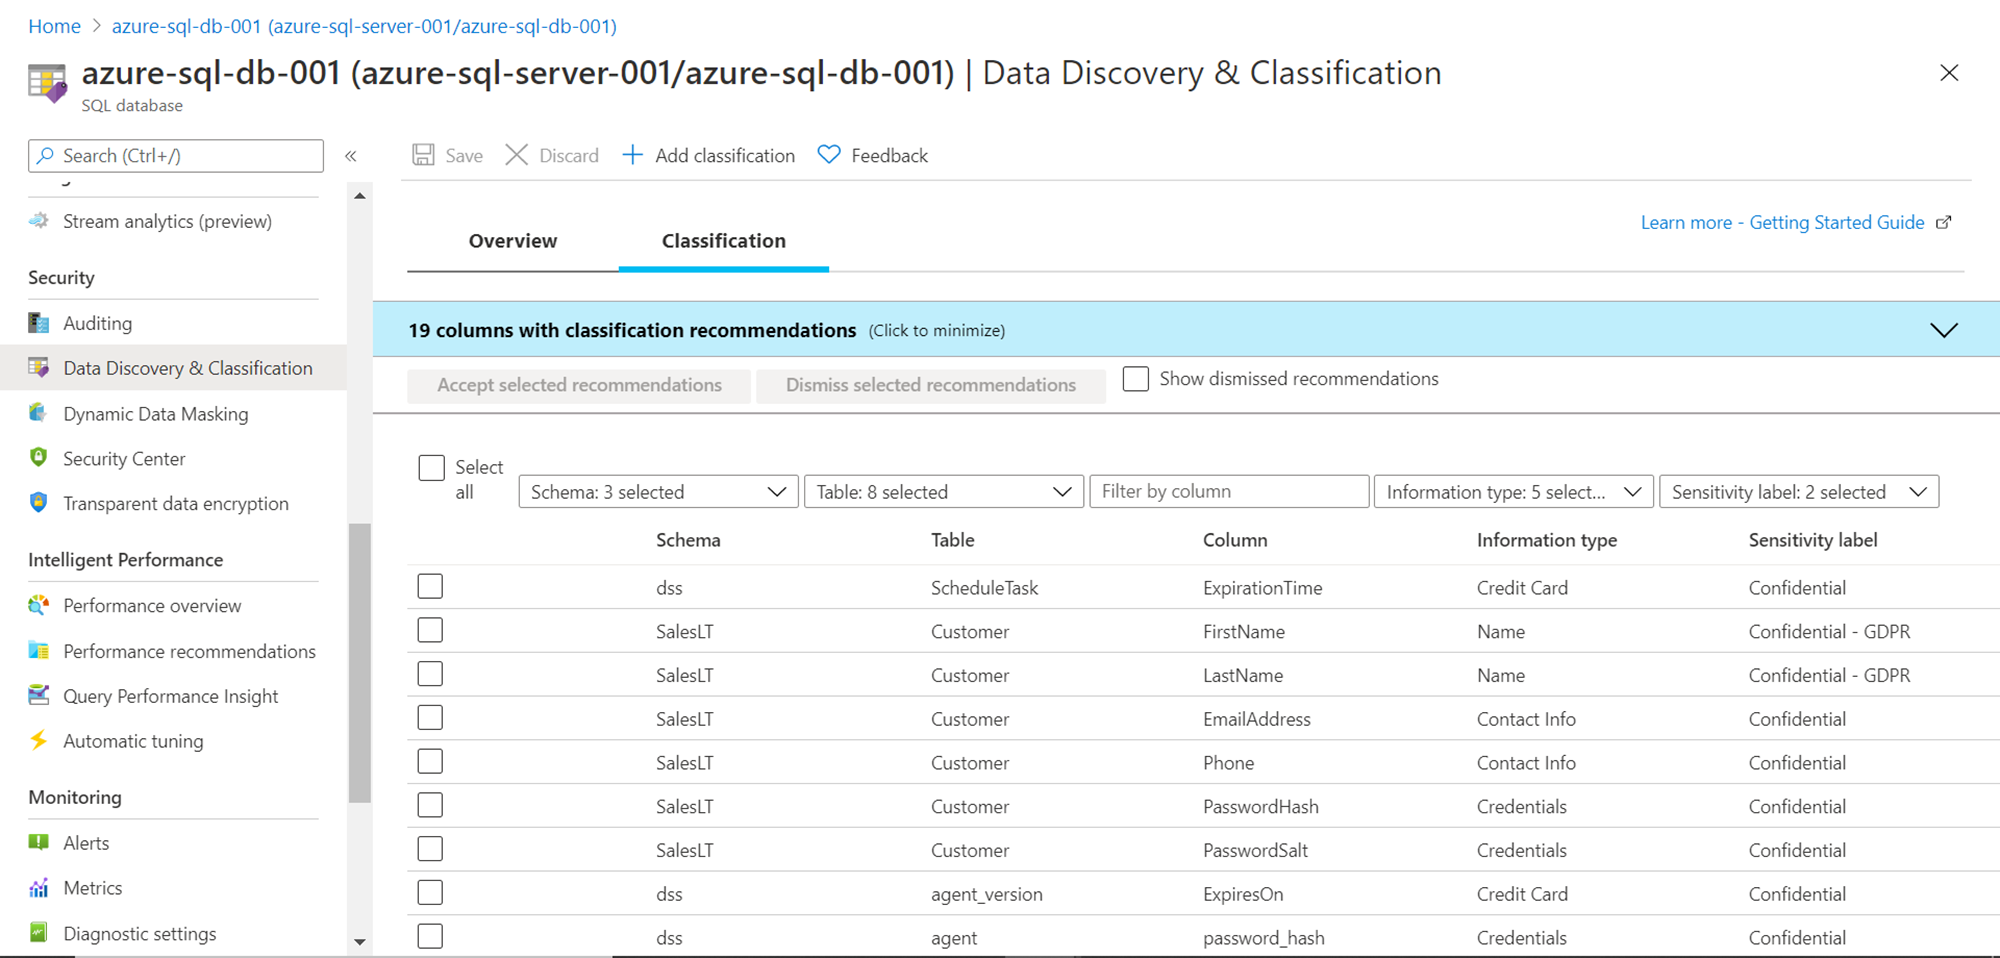Minimize the classification recommendations banner chevron

(x=1943, y=330)
